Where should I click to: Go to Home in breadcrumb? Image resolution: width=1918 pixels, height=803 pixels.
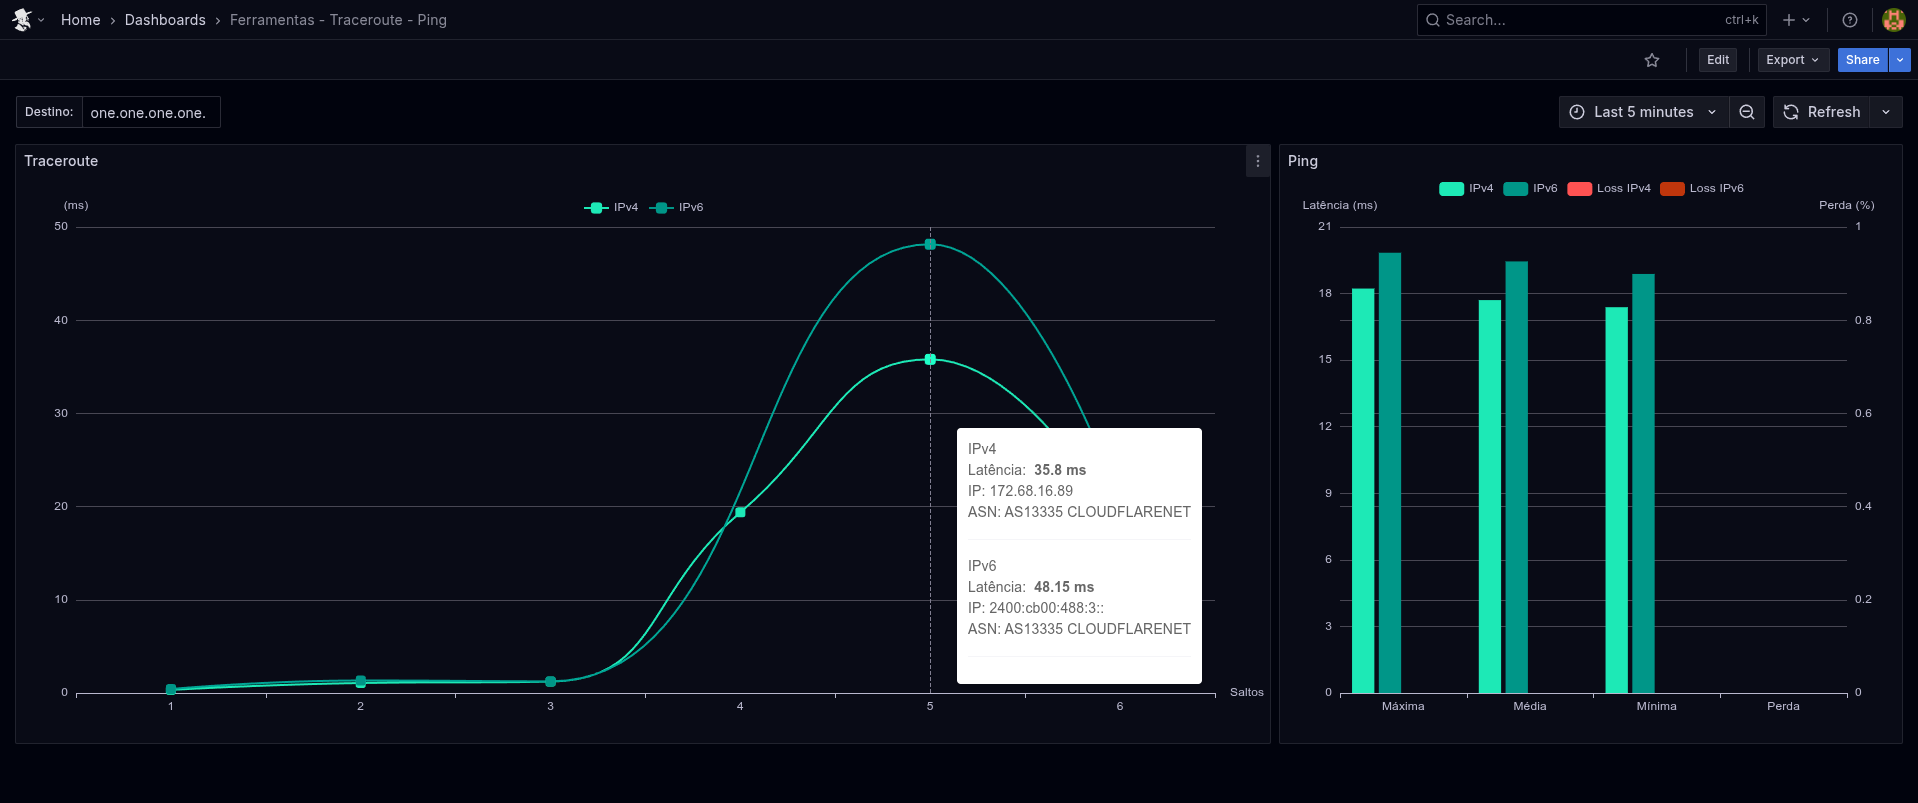point(80,20)
